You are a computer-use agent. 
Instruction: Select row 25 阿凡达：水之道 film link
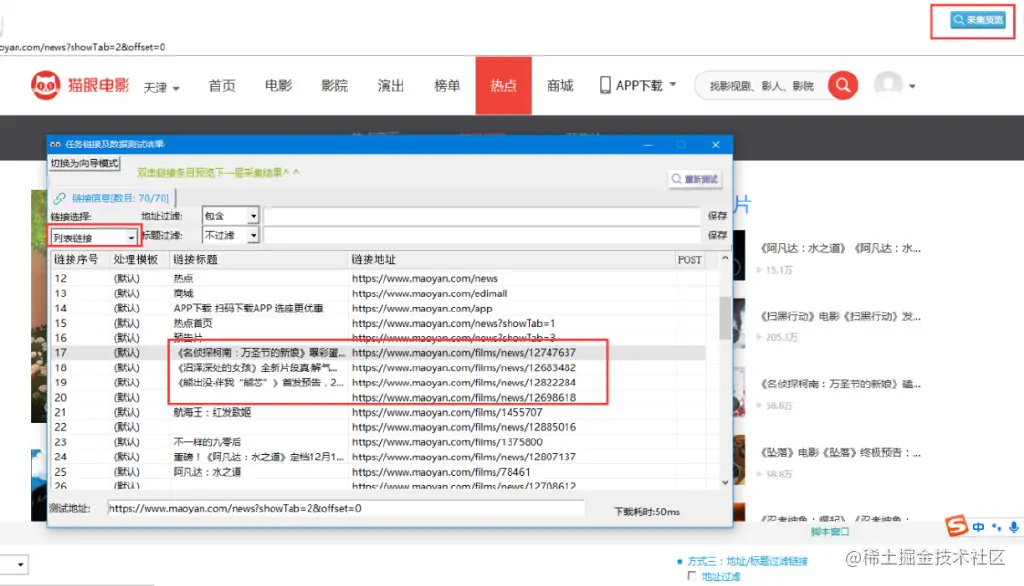(379, 472)
